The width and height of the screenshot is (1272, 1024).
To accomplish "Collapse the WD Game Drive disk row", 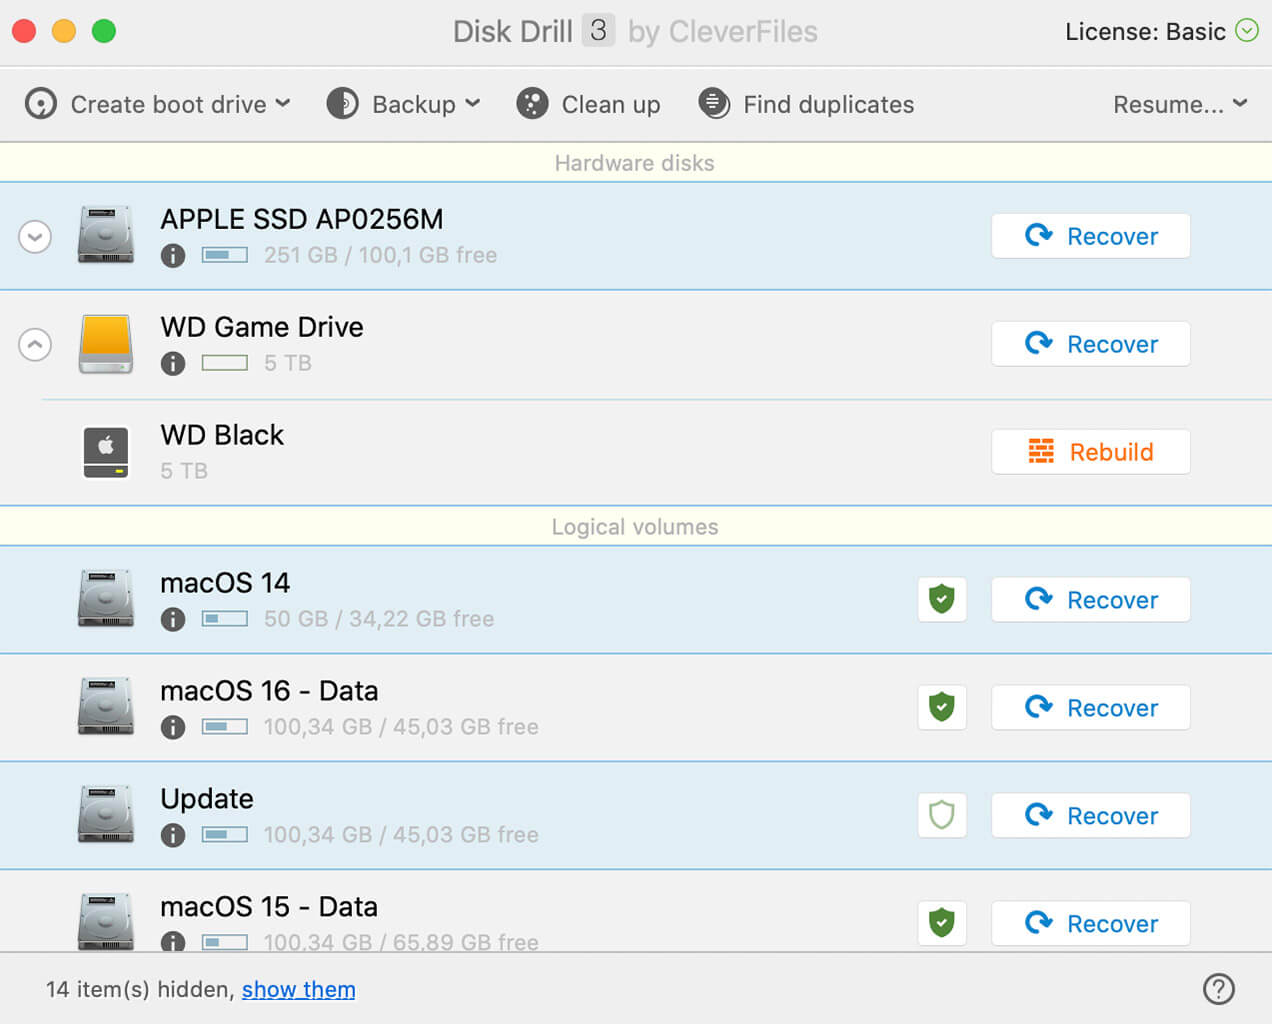I will pyautogui.click(x=35, y=345).
